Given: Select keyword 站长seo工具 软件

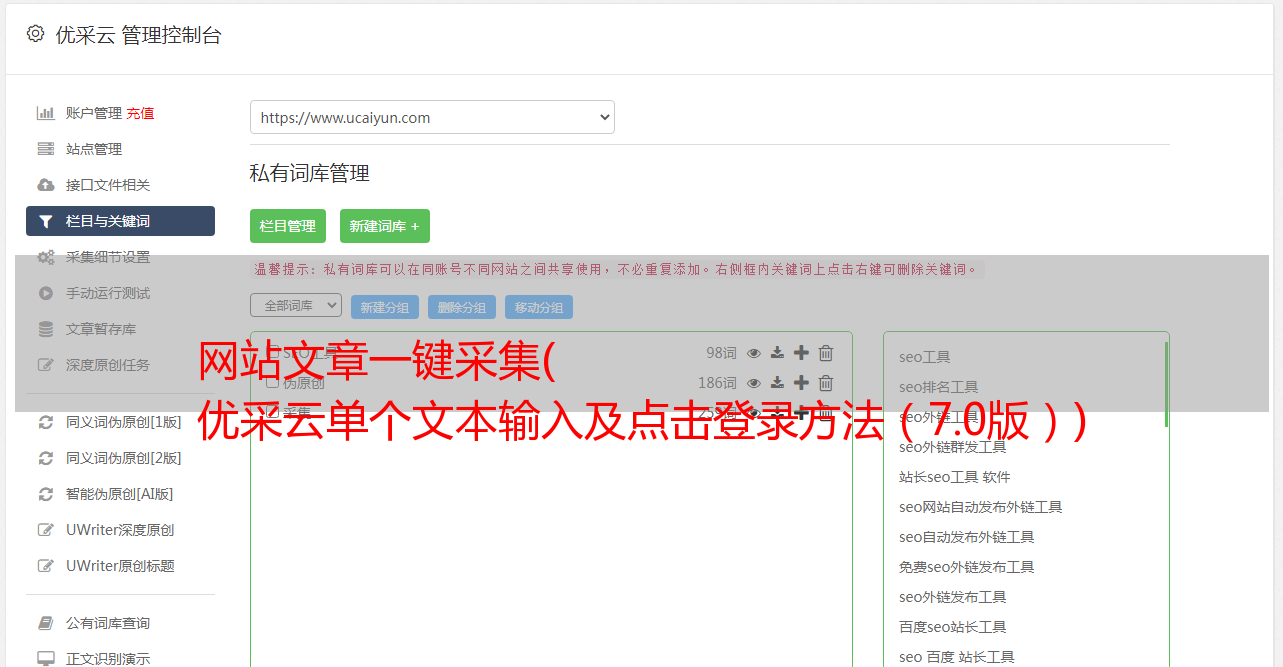Looking at the screenshot, I should tap(954, 477).
